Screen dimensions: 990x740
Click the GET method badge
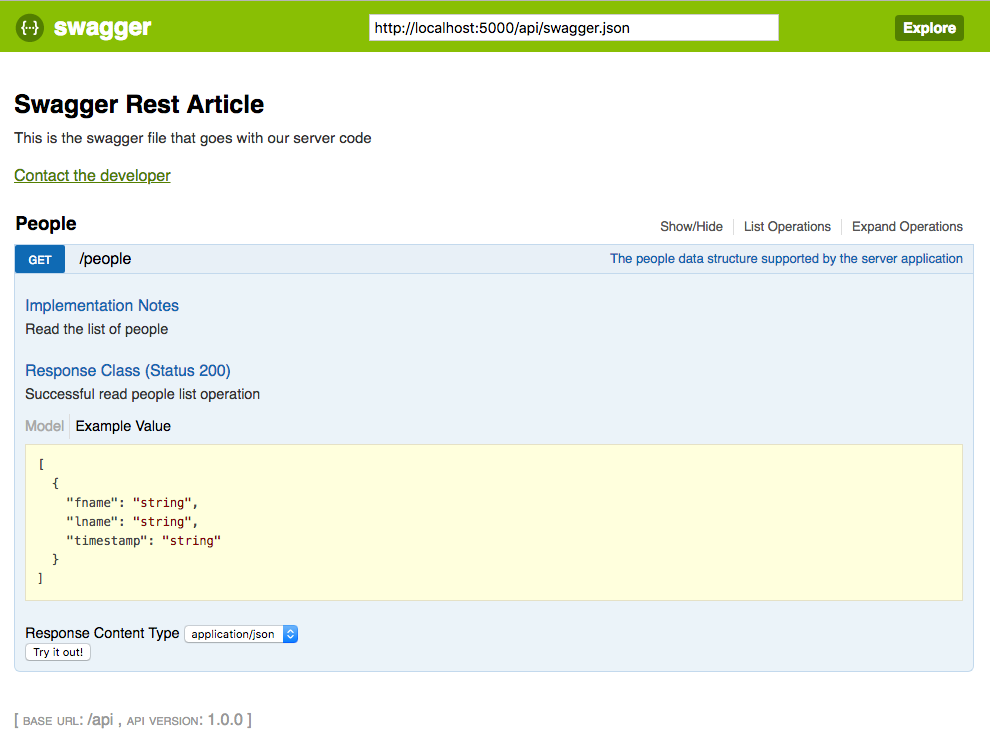(40, 260)
